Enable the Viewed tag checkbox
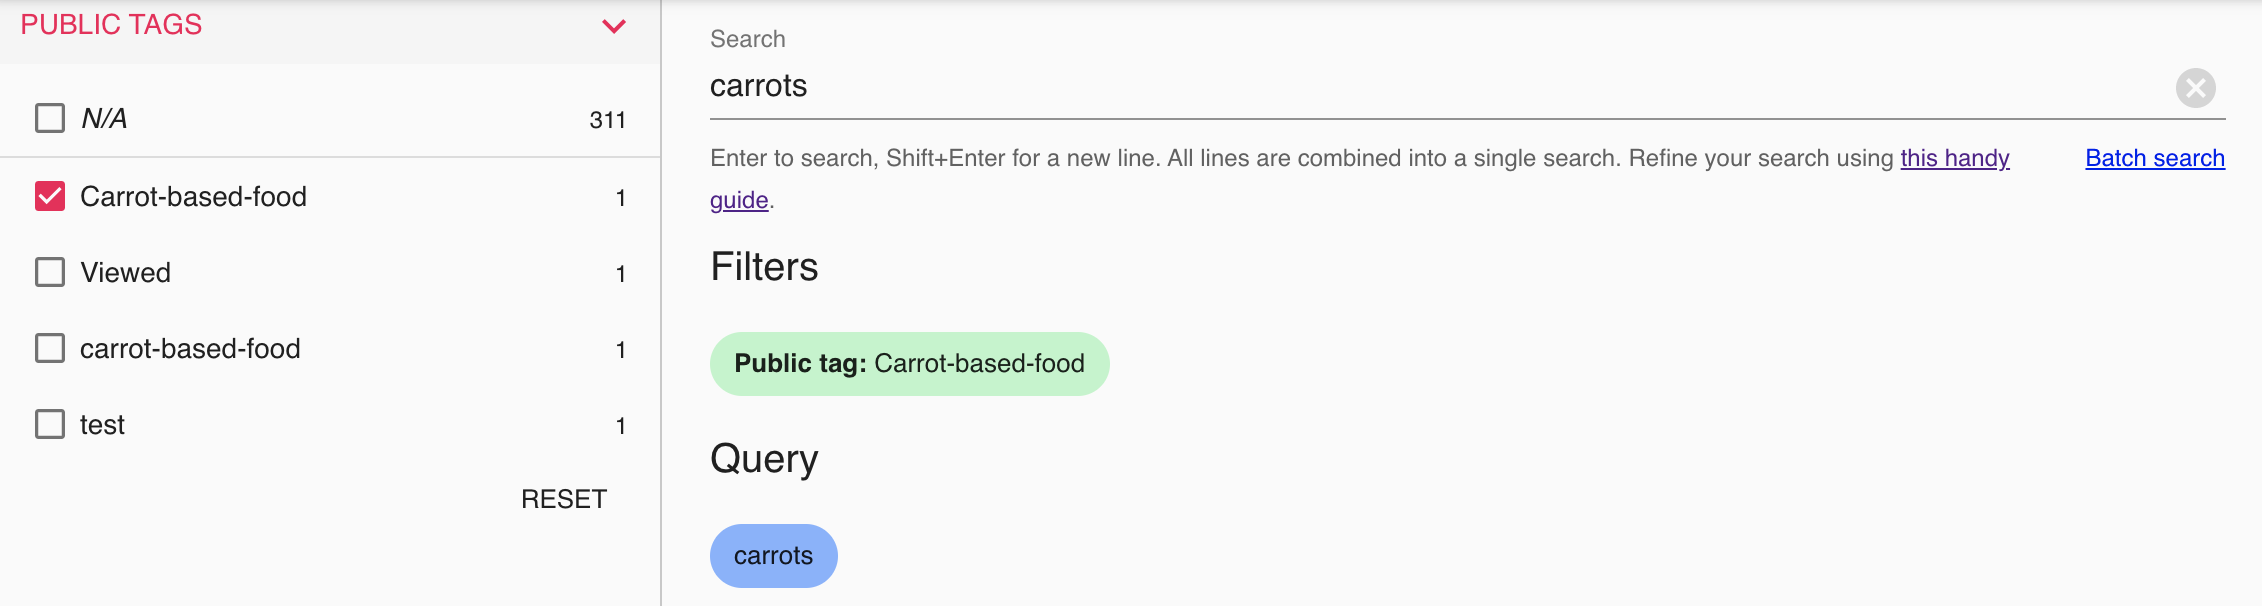The image size is (2262, 606). [50, 272]
